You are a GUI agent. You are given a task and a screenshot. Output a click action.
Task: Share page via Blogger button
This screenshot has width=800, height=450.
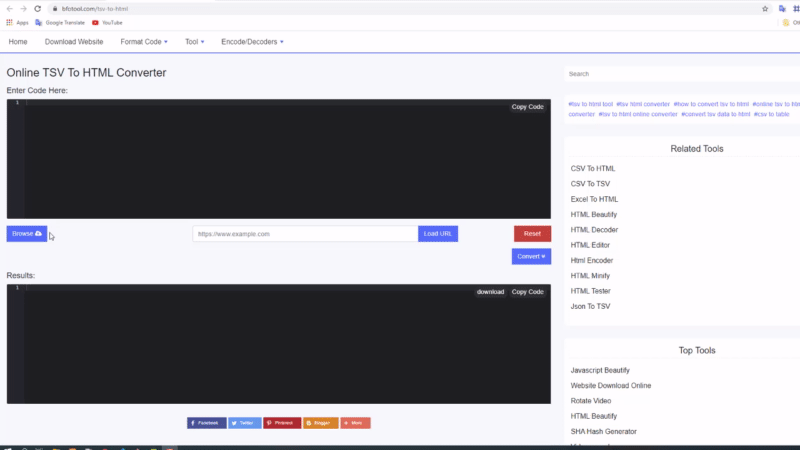click(320, 423)
